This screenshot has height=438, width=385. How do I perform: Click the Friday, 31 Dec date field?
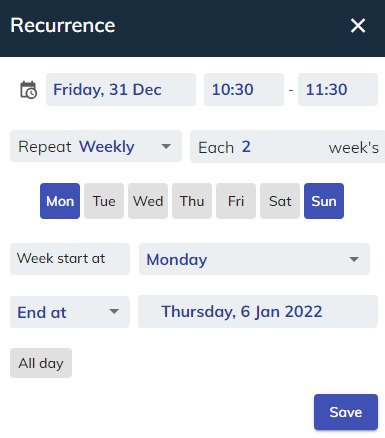pos(121,90)
